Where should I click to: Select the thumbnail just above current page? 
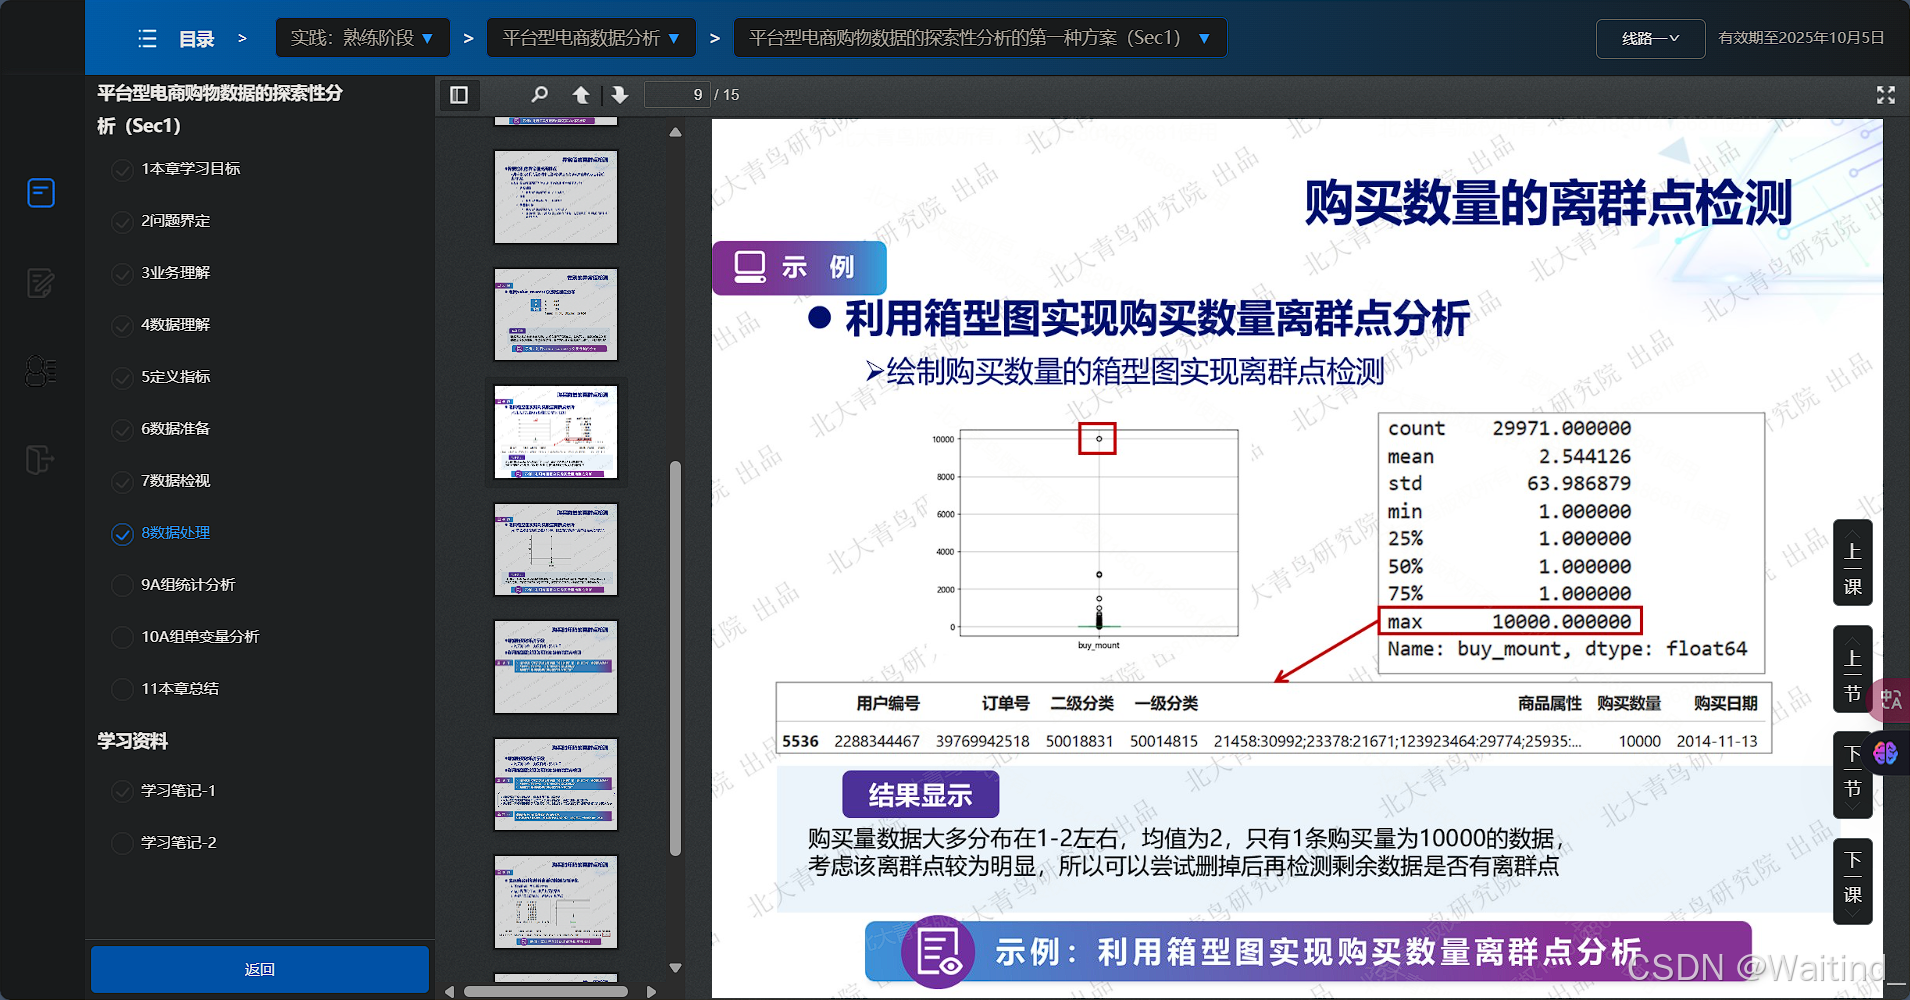click(556, 314)
